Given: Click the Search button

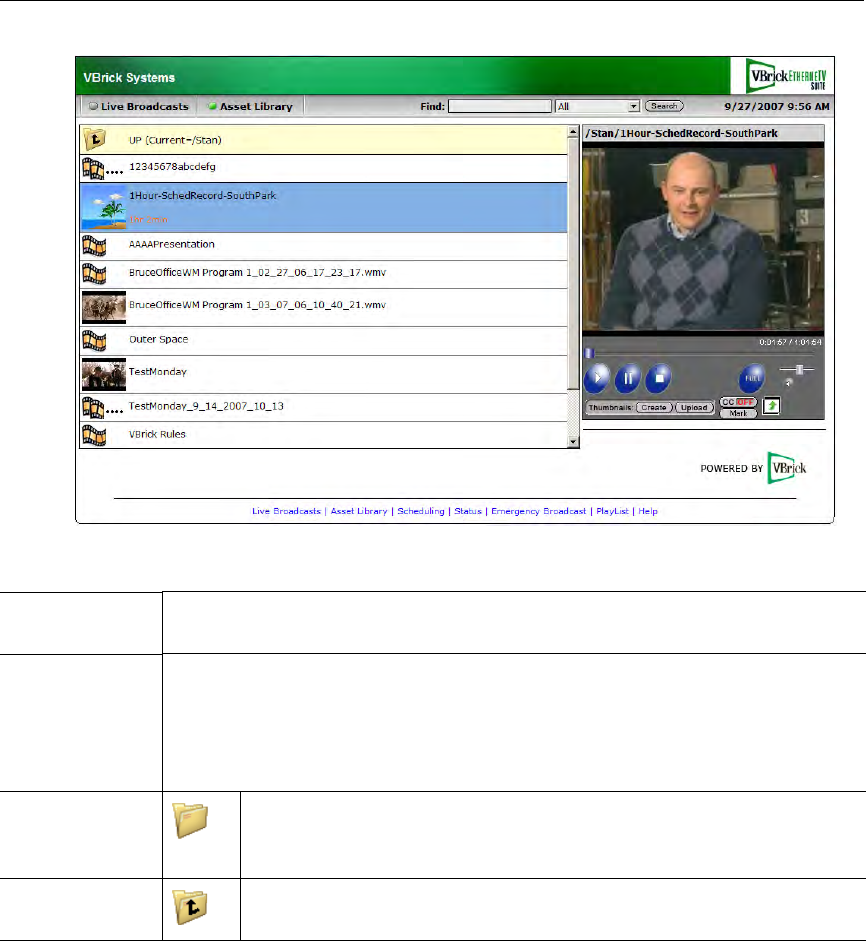Looking at the screenshot, I should point(664,106).
